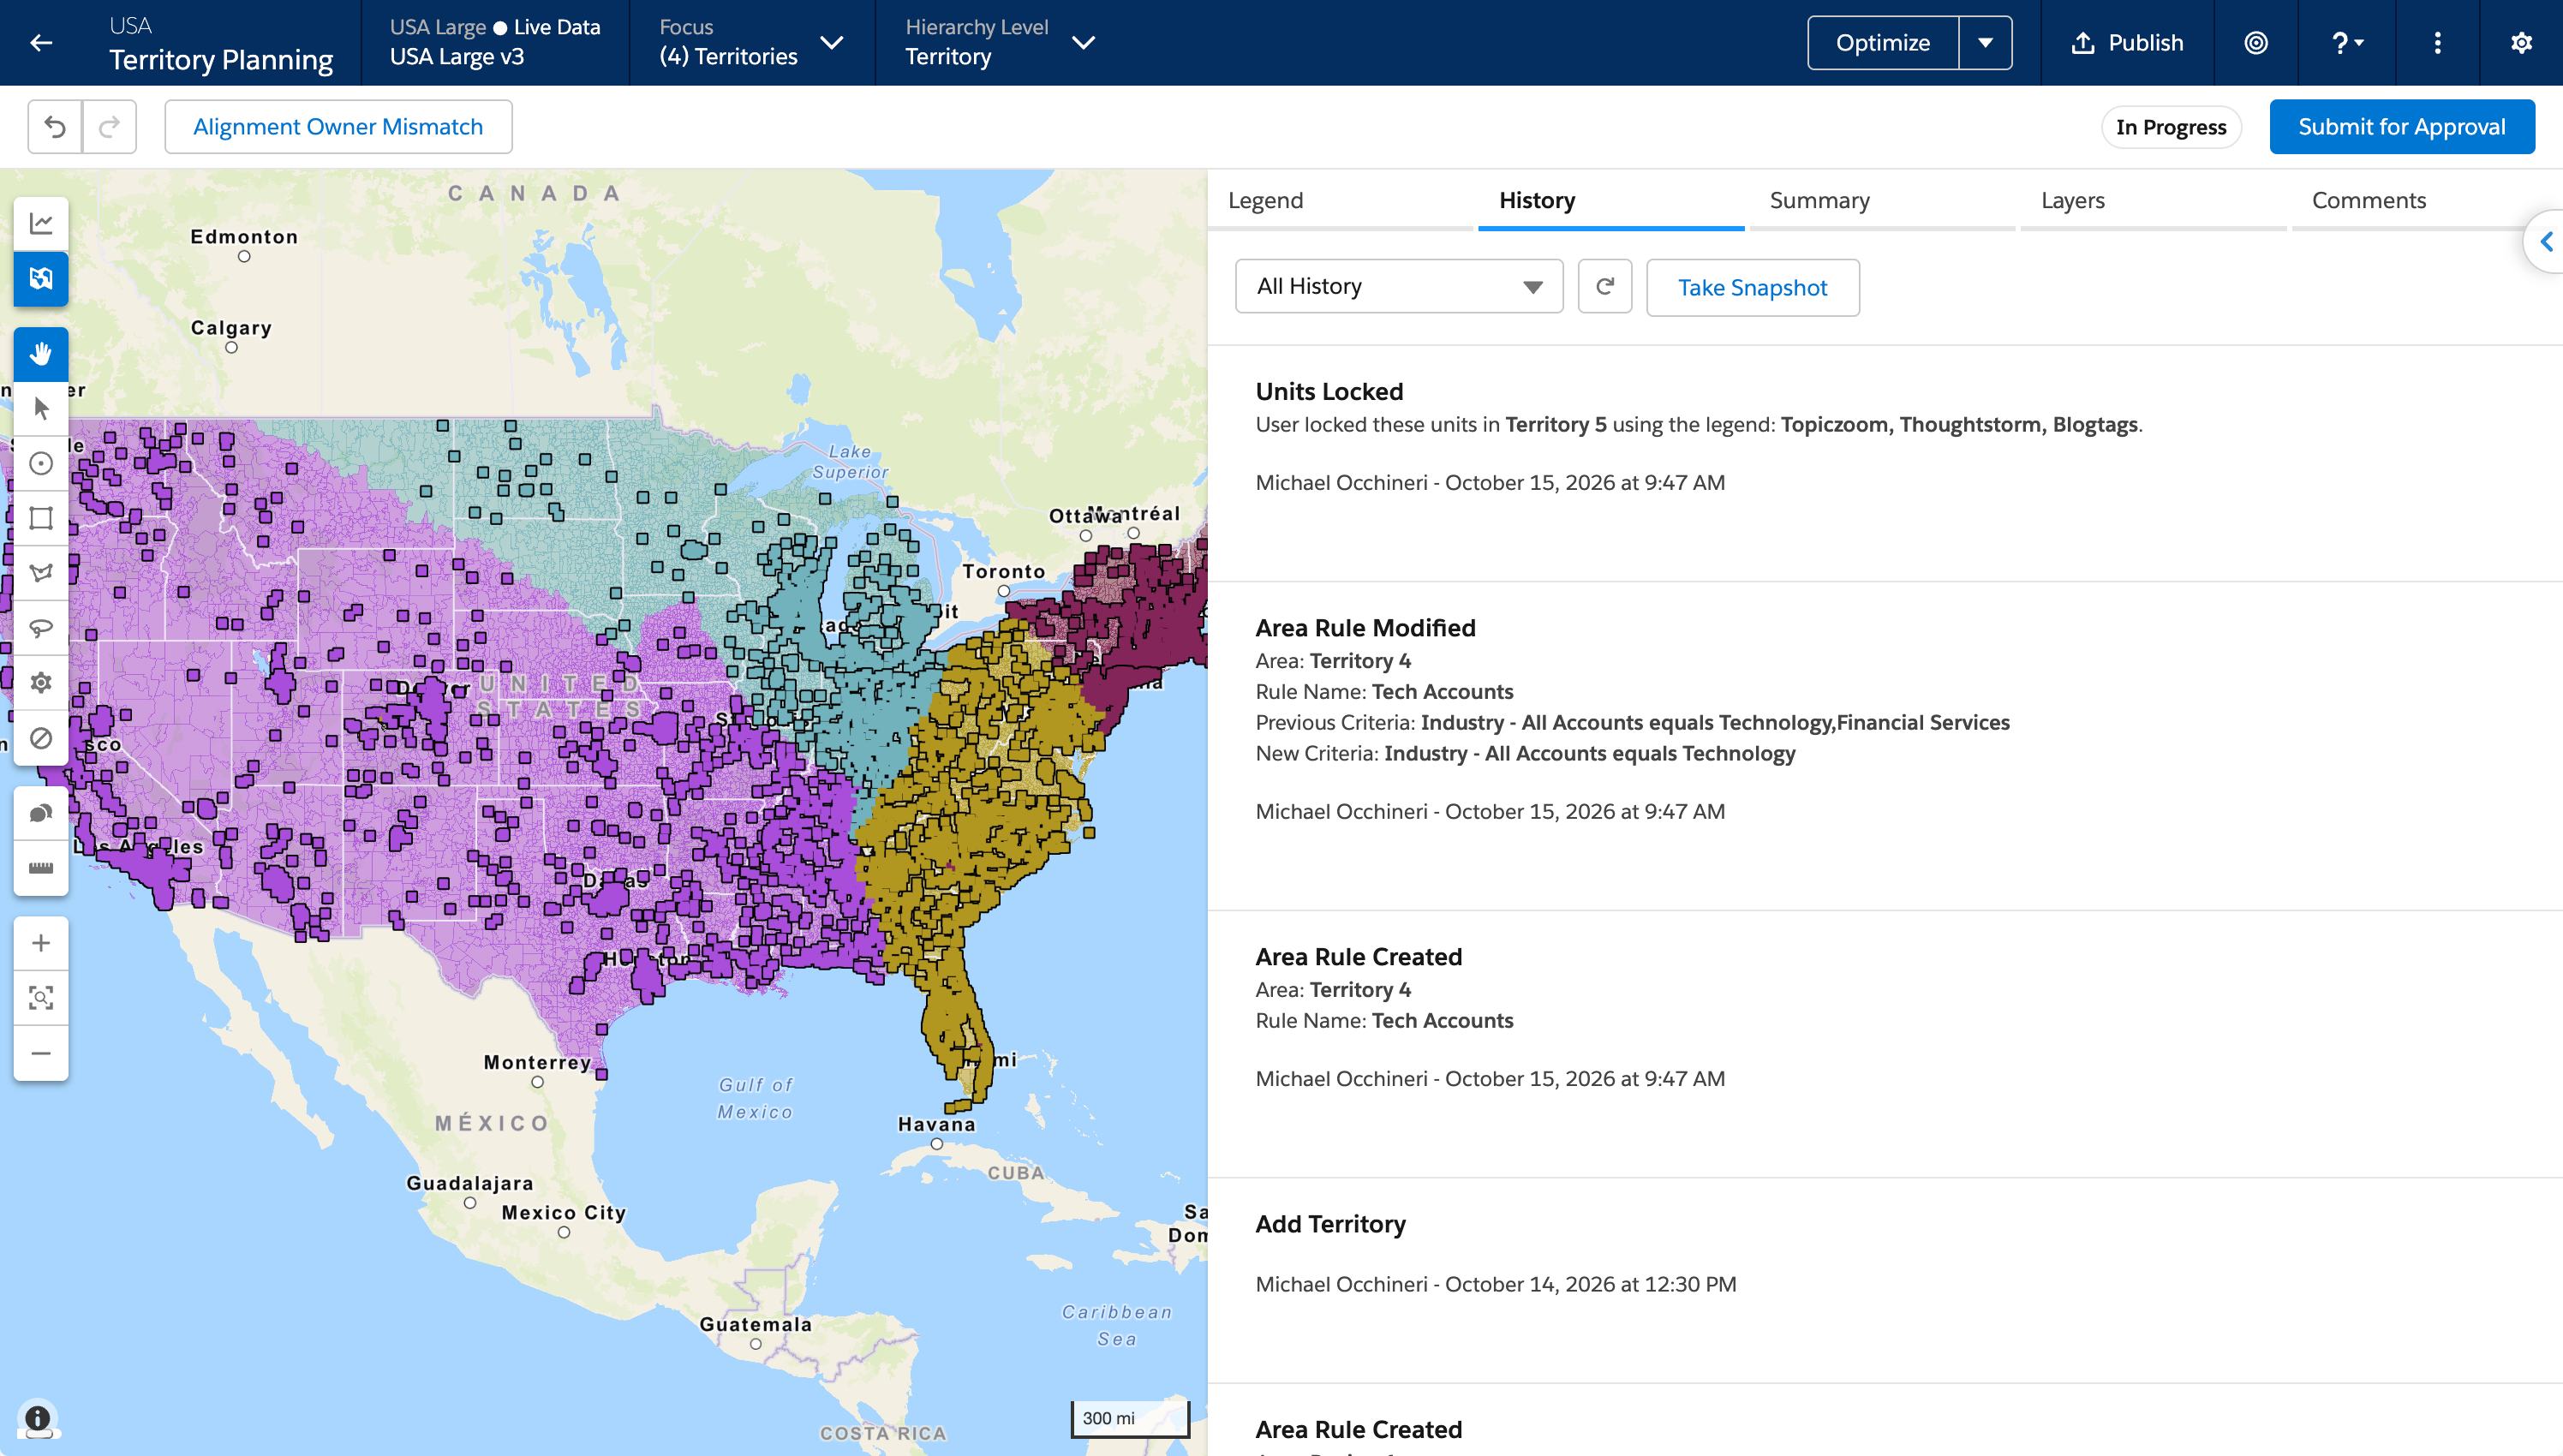Zoom in on the map

coord(41,943)
